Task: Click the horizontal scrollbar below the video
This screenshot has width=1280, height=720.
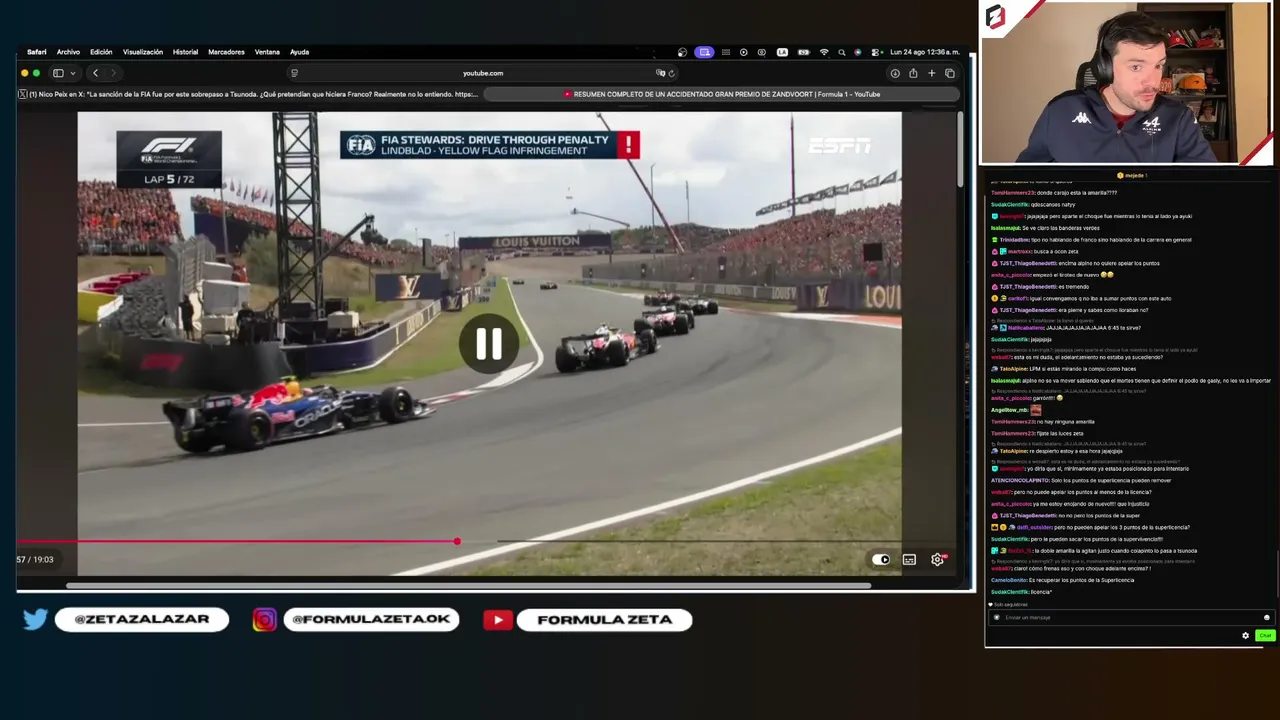Action: [468, 586]
